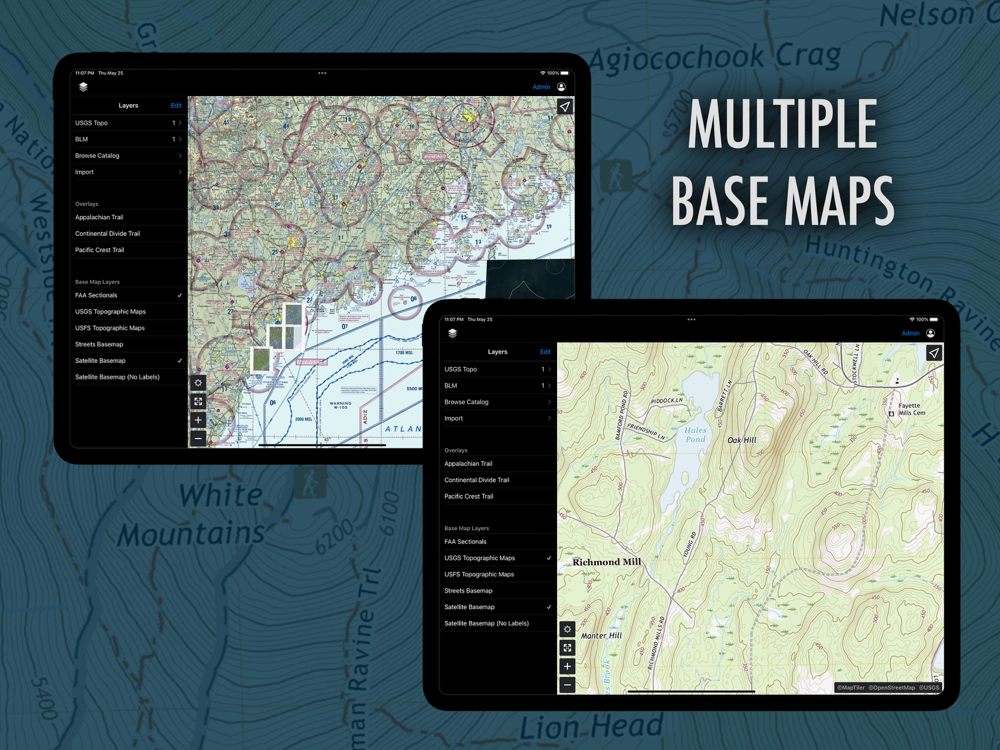Zoom out with minus on lower iPad

click(x=567, y=685)
